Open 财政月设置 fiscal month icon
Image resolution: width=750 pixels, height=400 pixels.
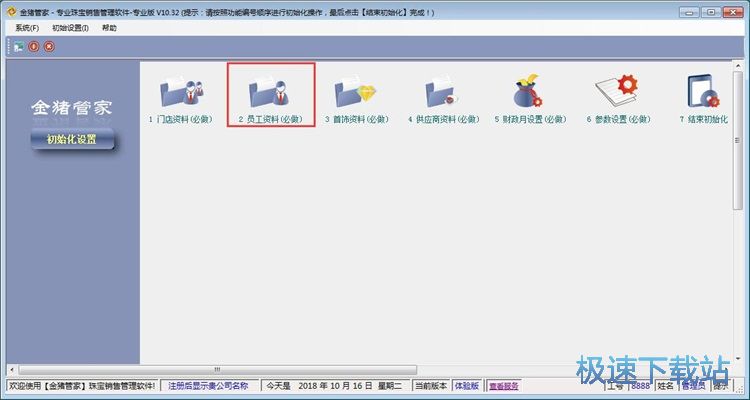click(x=528, y=91)
